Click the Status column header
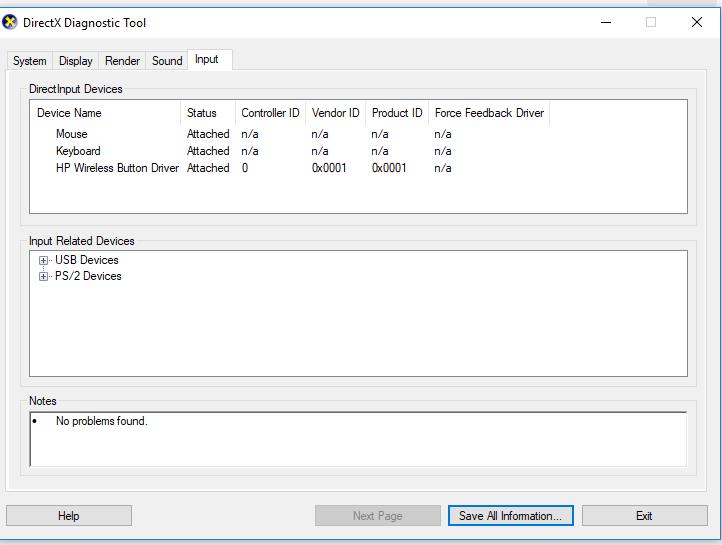Viewport: 722px width, 545px height. click(x=208, y=113)
